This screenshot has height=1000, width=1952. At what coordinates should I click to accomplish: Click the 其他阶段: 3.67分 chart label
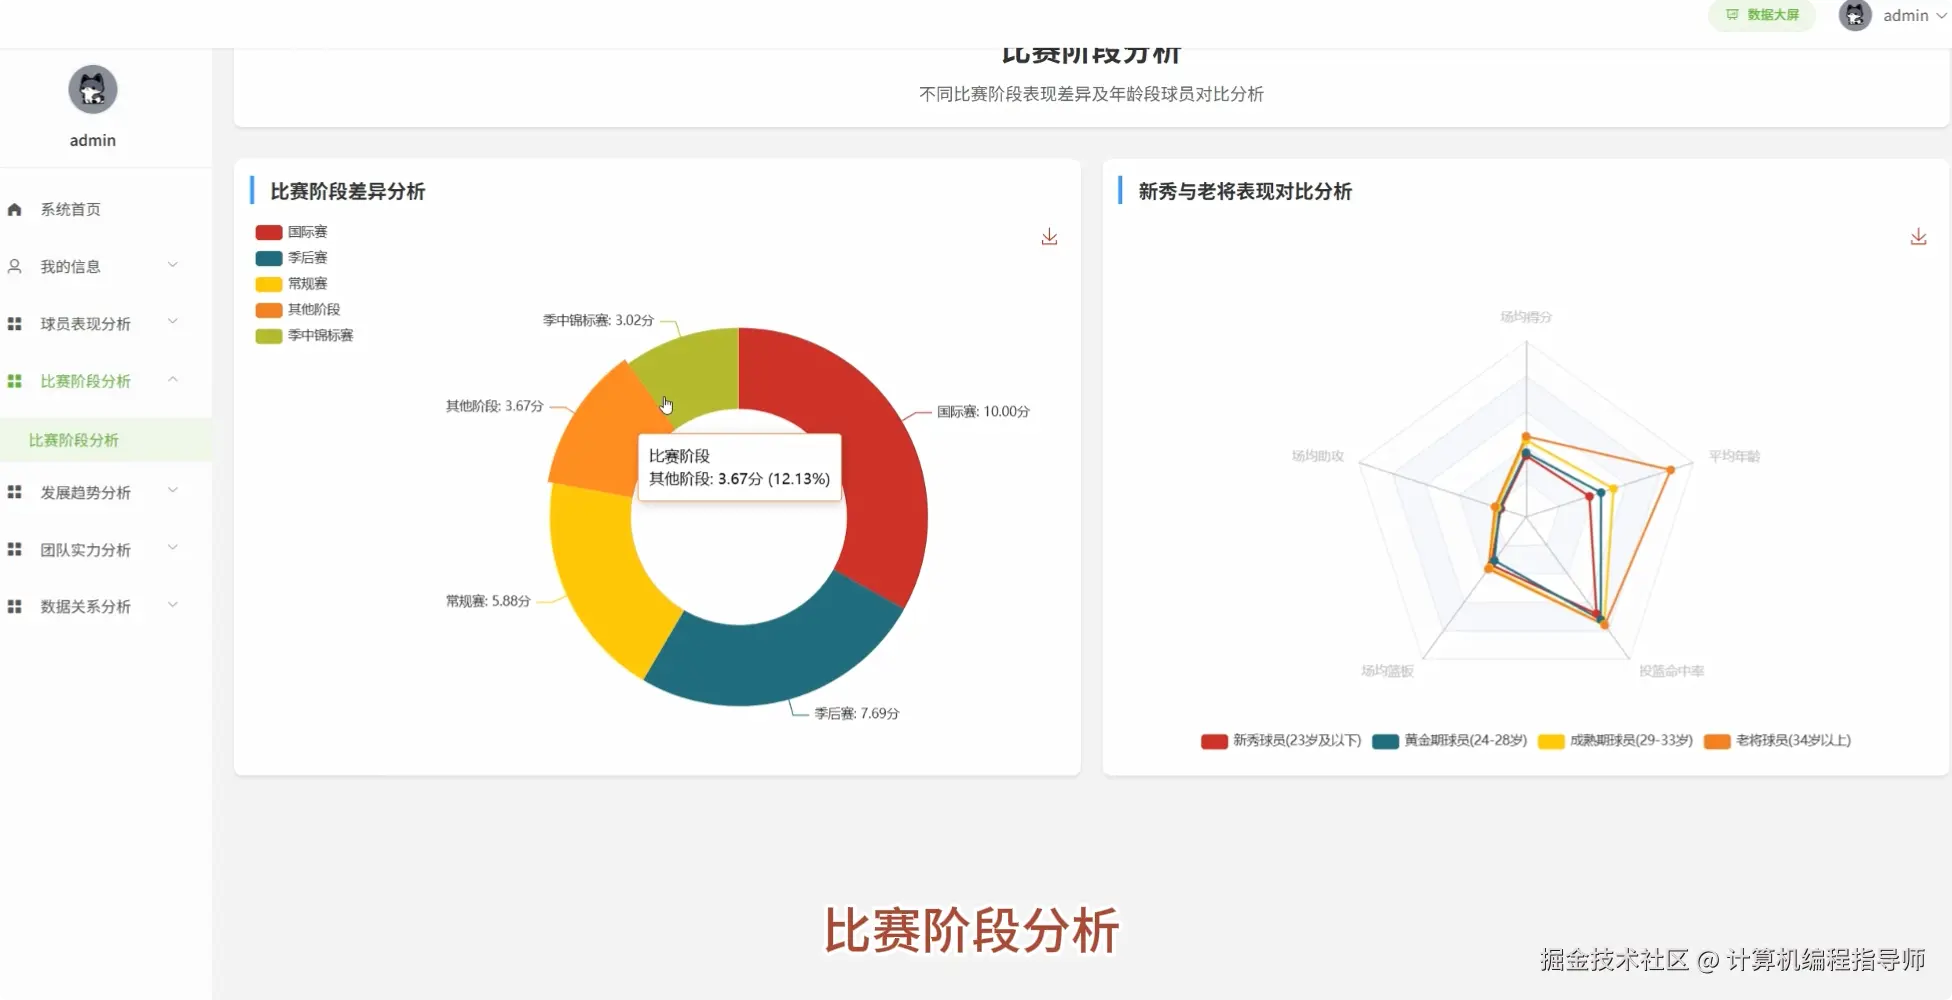(494, 406)
